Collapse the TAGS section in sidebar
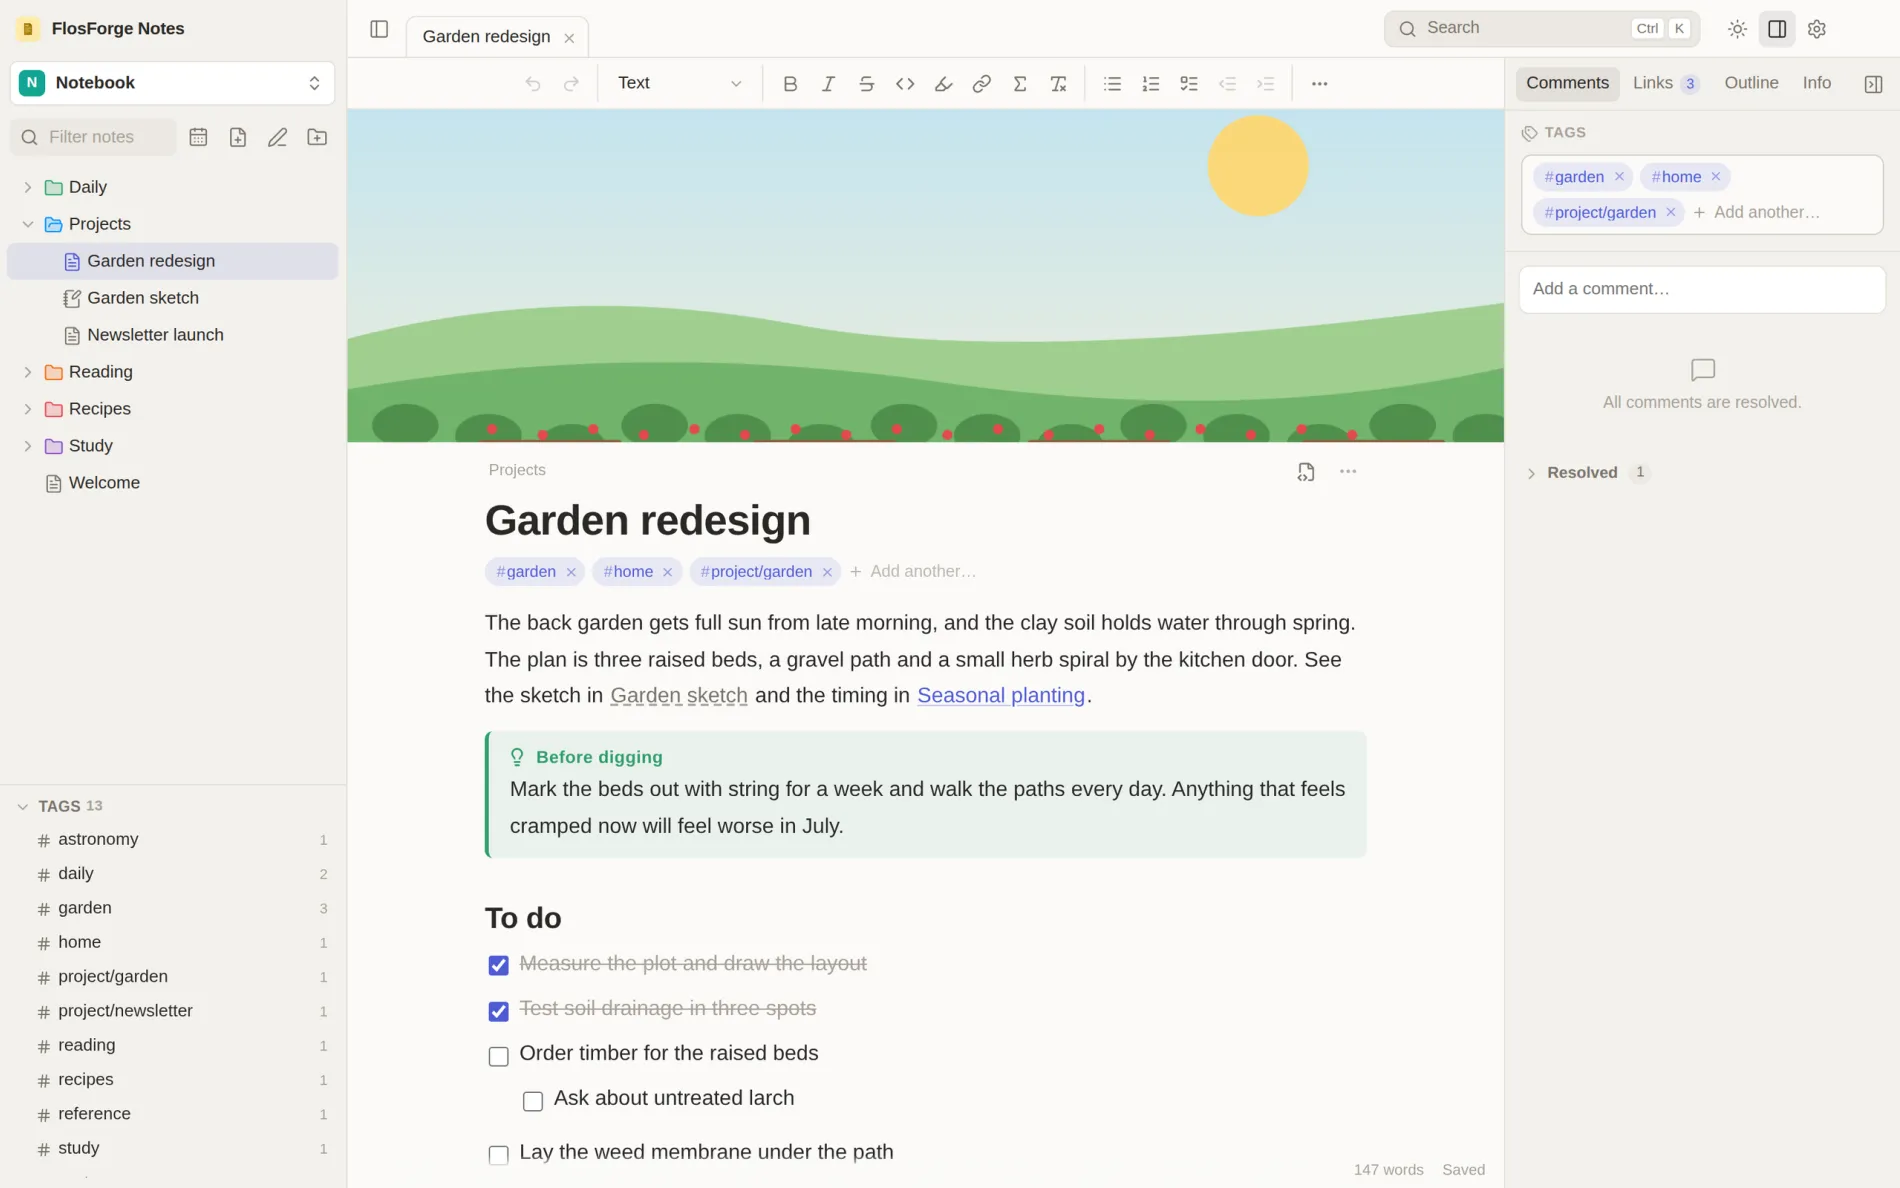 pos(23,806)
